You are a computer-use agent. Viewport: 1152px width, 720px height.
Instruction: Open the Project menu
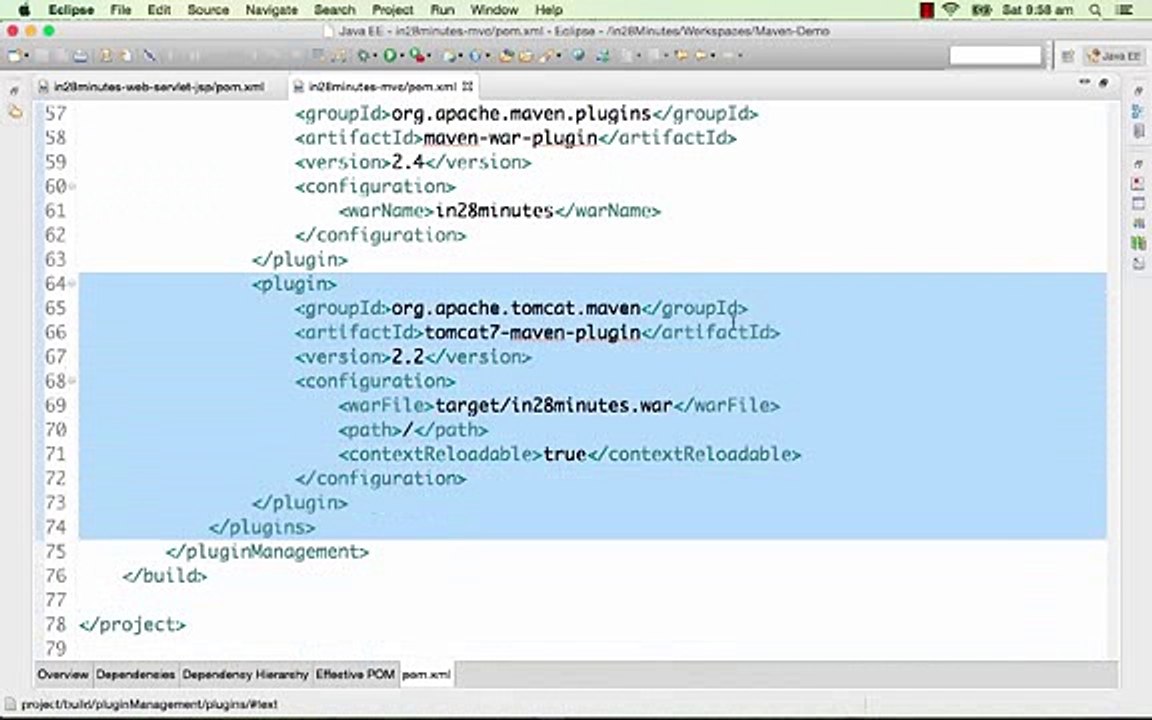(x=393, y=10)
